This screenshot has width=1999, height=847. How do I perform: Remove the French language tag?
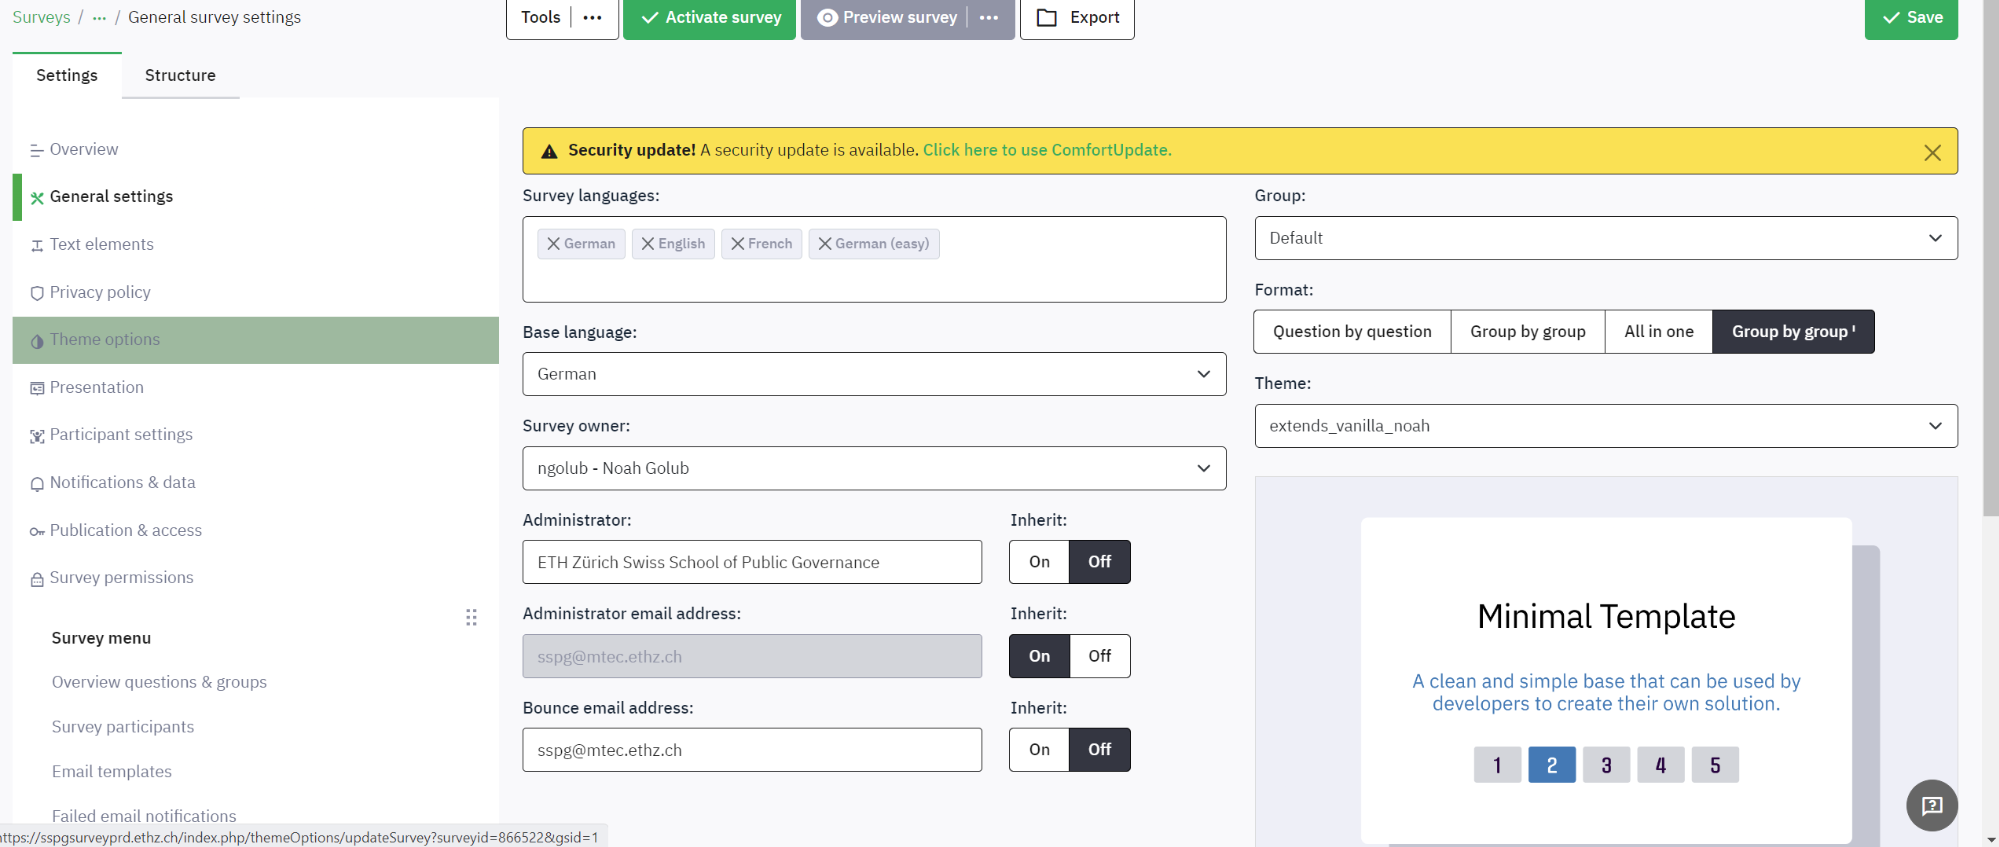click(x=738, y=244)
